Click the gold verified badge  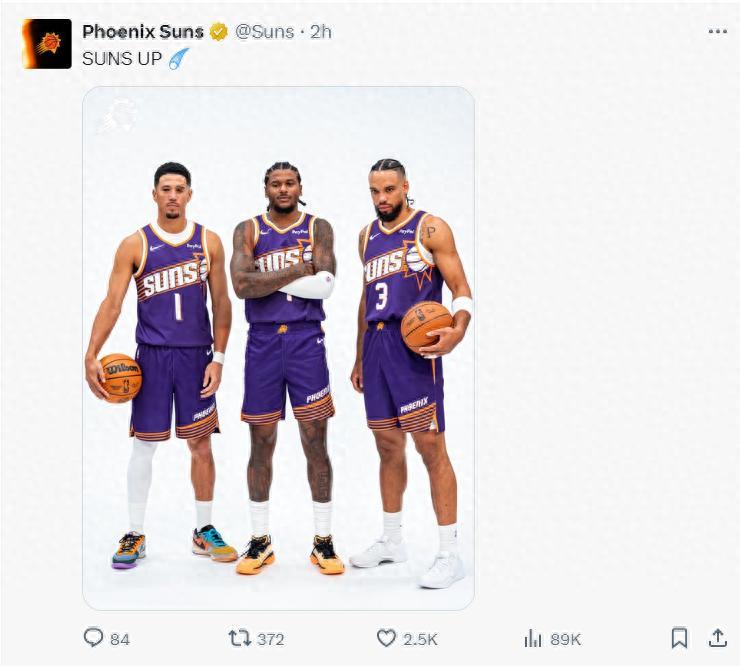click(218, 31)
